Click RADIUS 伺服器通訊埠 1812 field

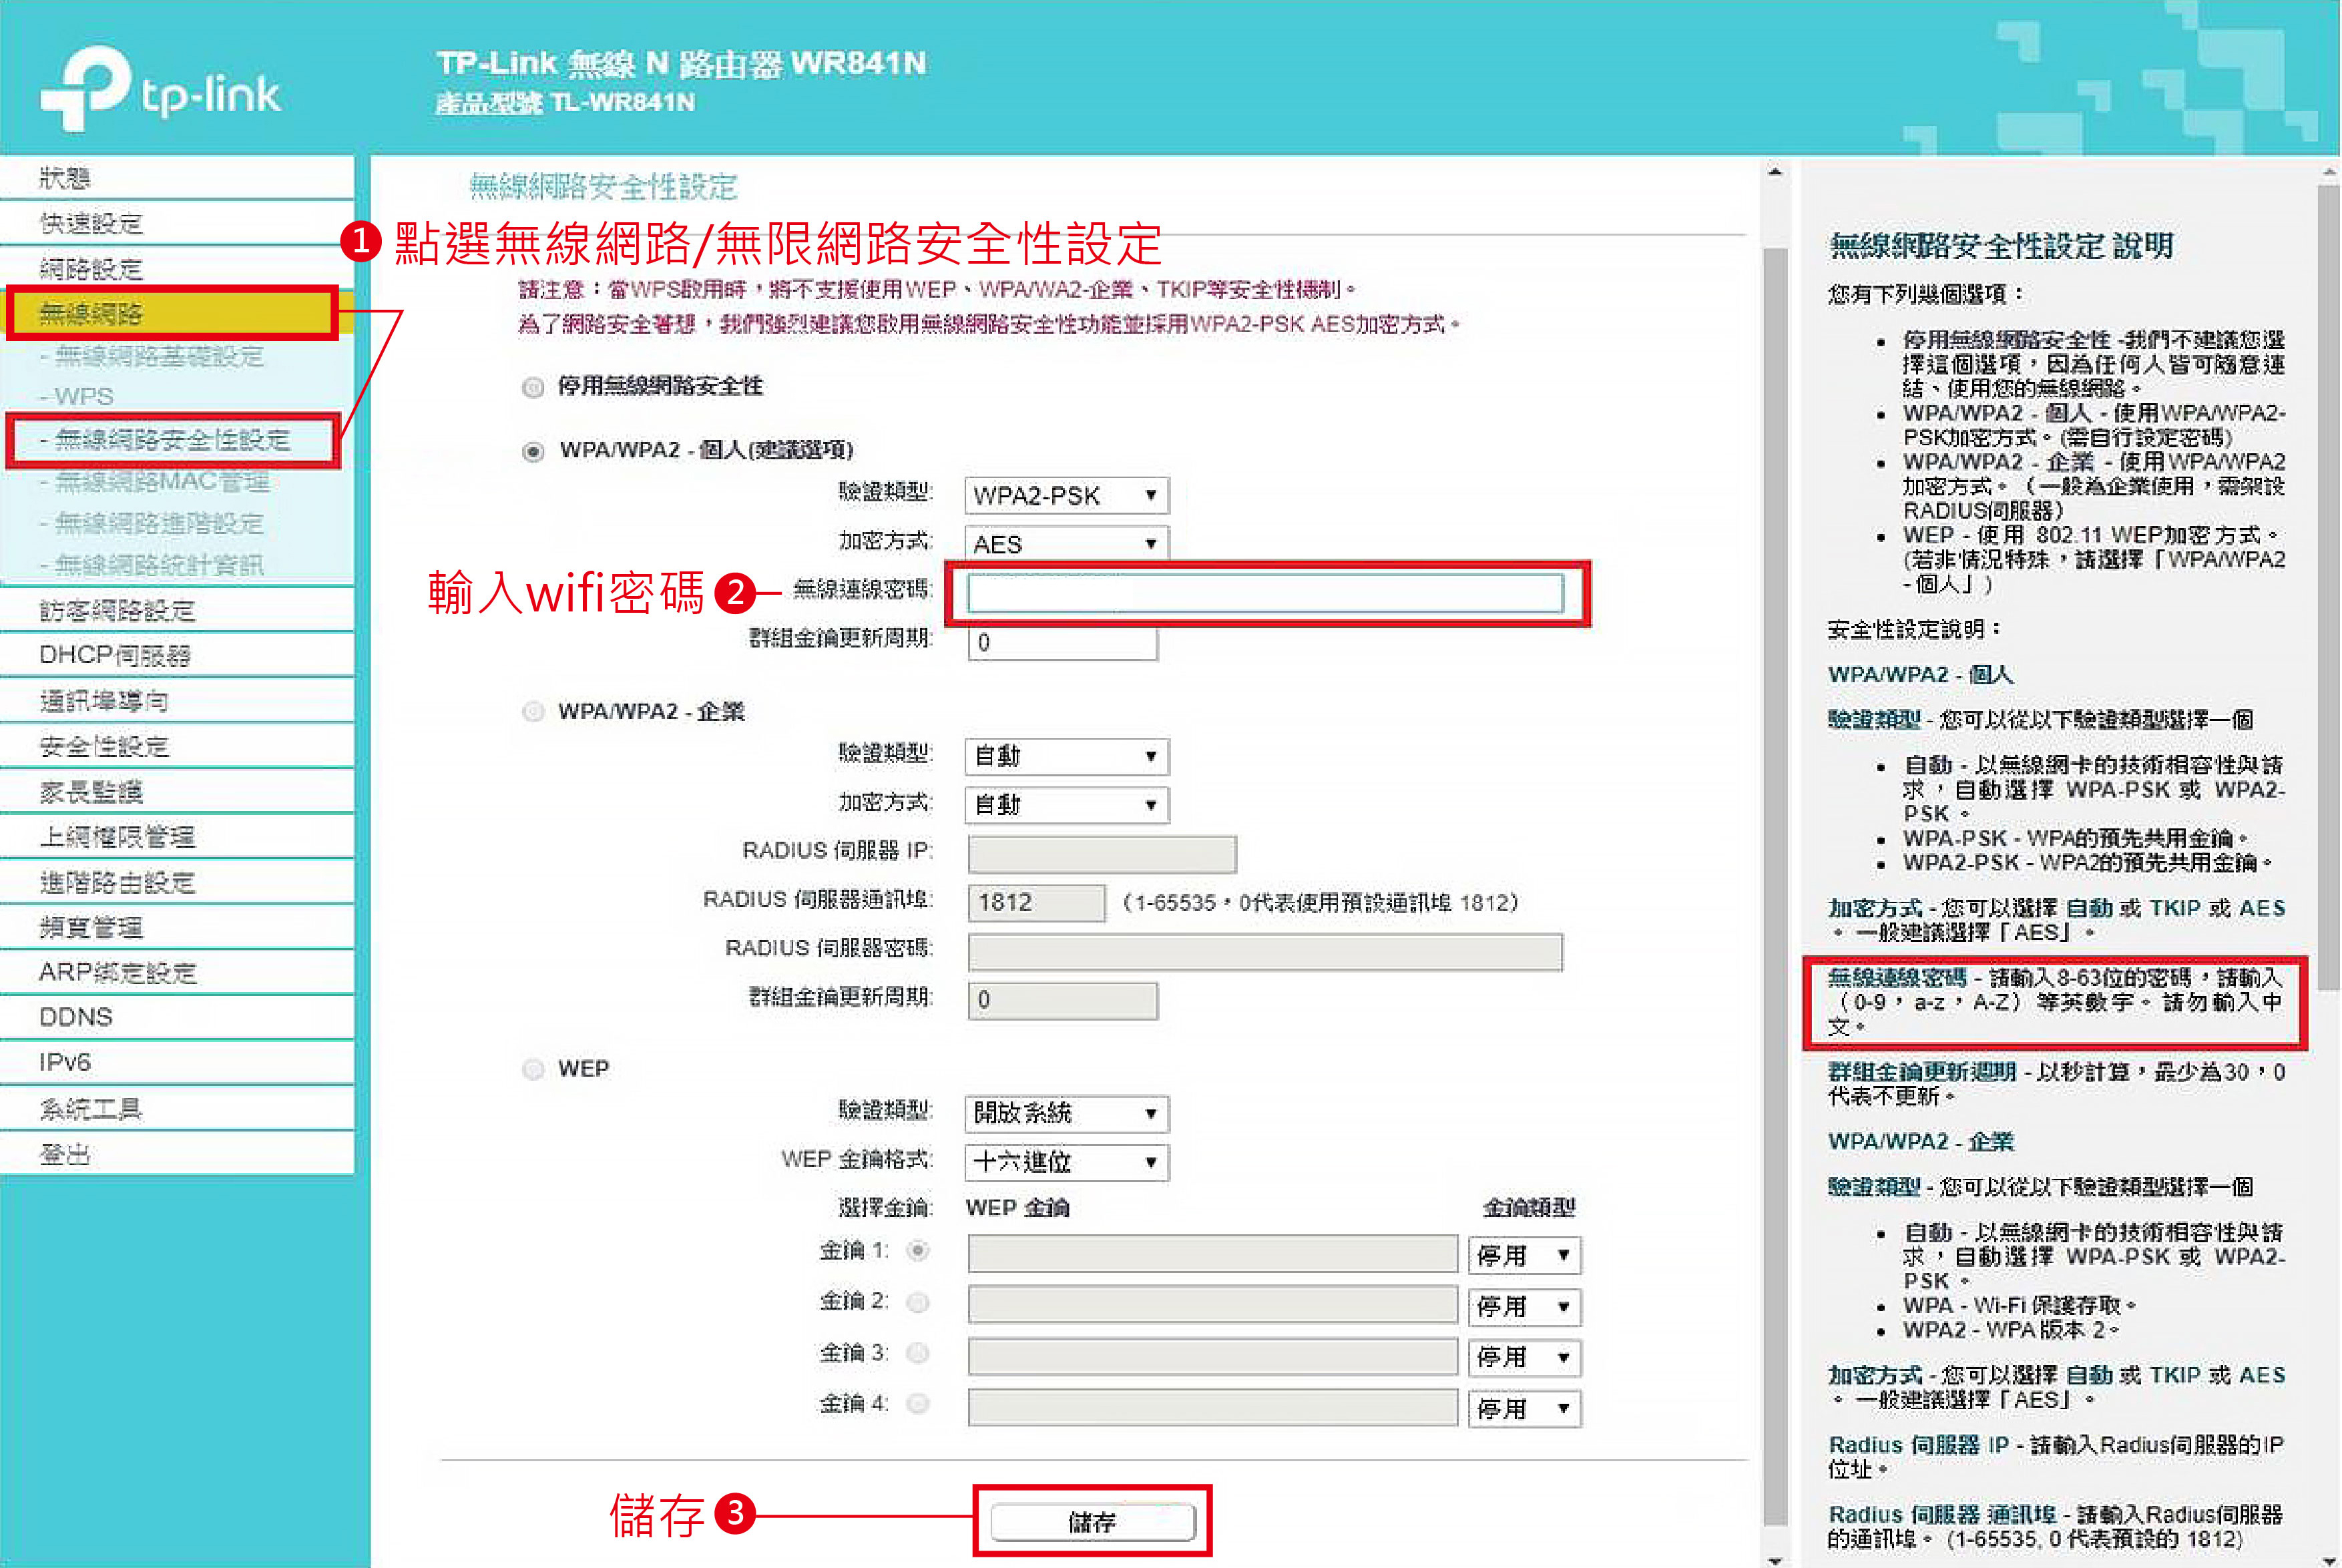1036,902
